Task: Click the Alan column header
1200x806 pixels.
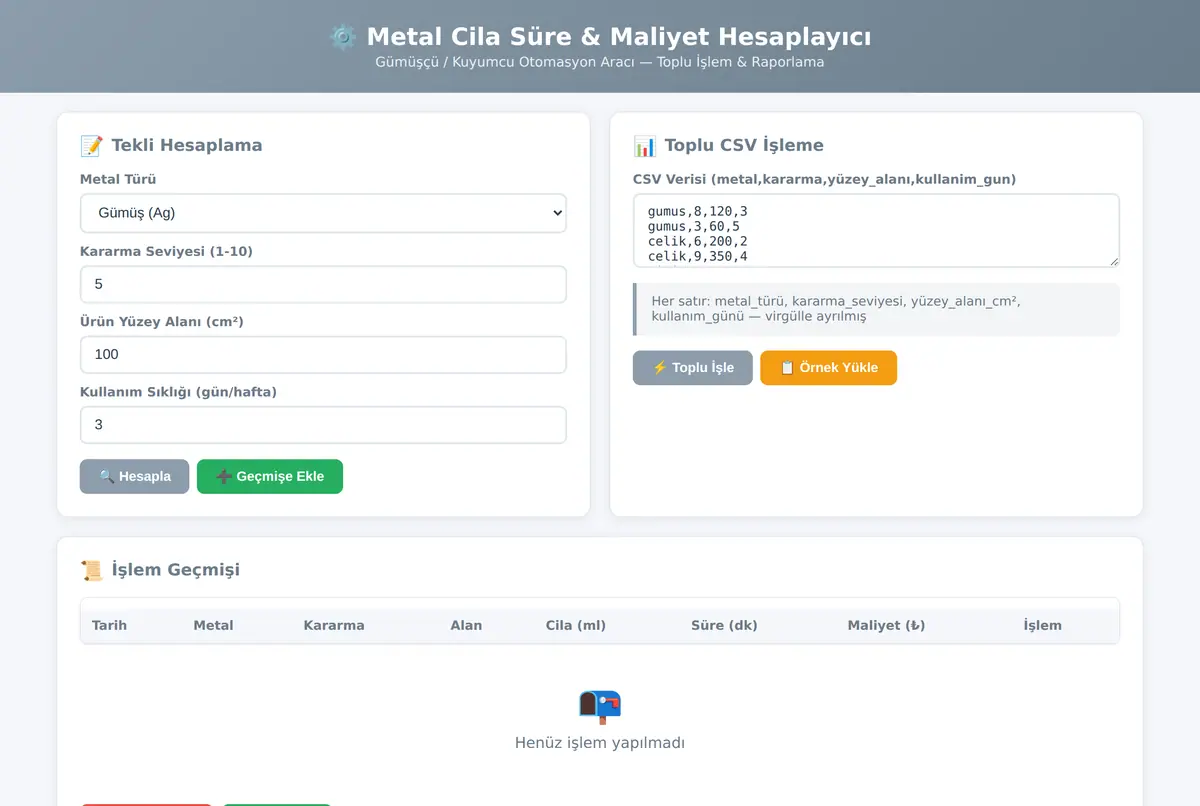Action: pos(466,626)
